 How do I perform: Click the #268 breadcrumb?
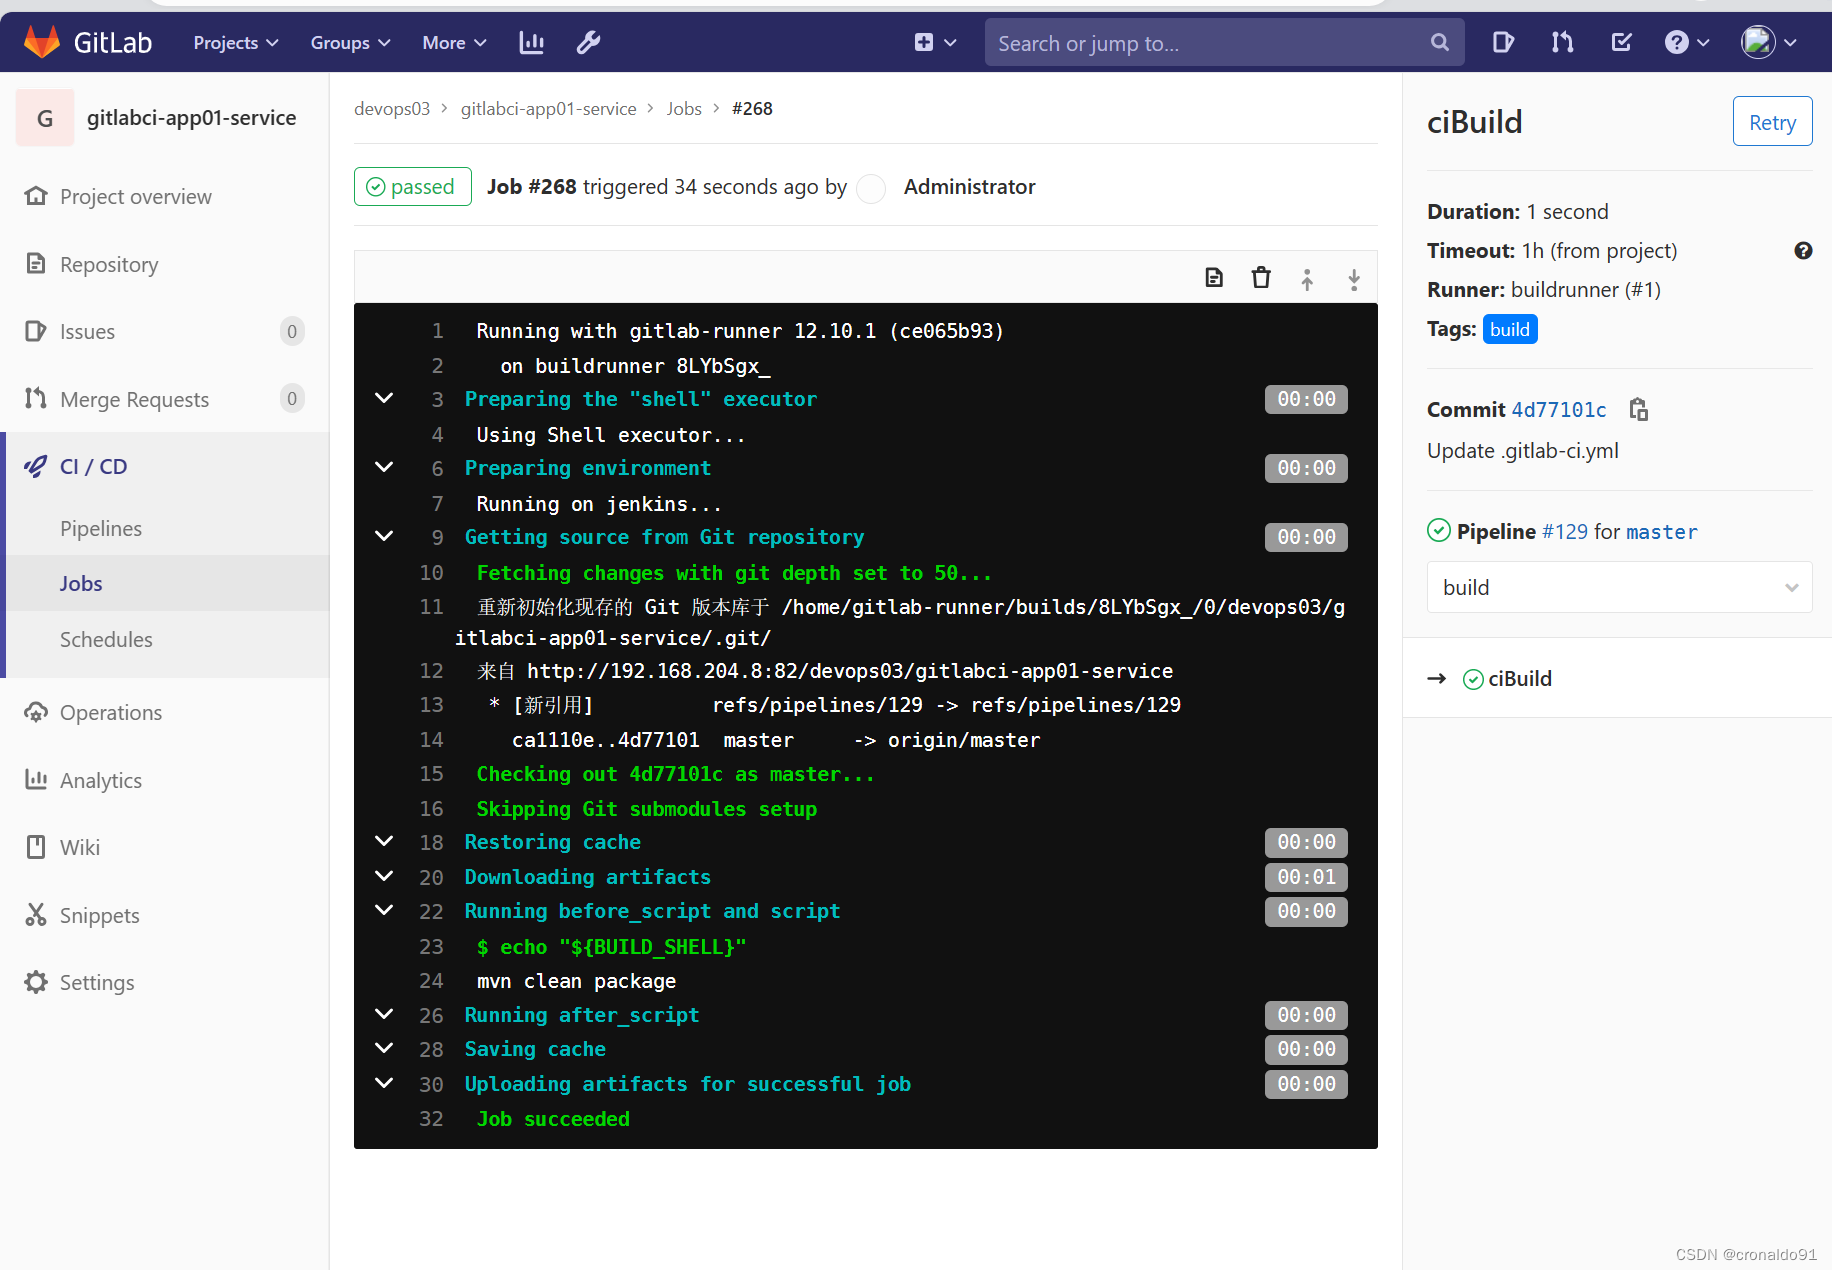click(x=752, y=109)
